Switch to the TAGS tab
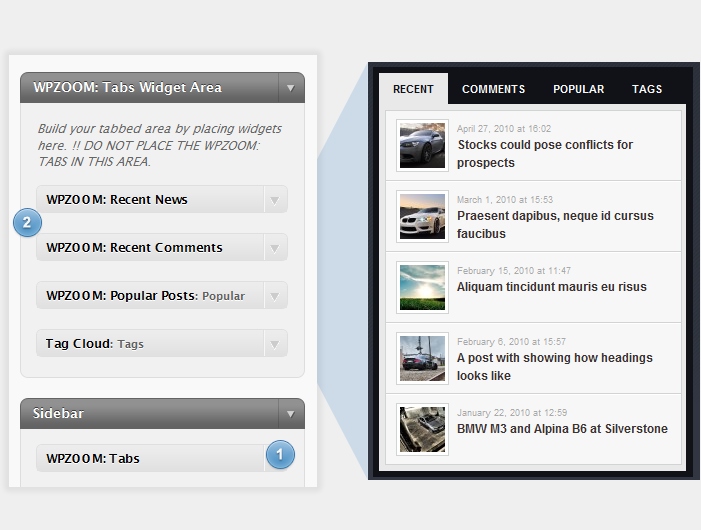The width and height of the screenshot is (701, 530). tap(647, 89)
